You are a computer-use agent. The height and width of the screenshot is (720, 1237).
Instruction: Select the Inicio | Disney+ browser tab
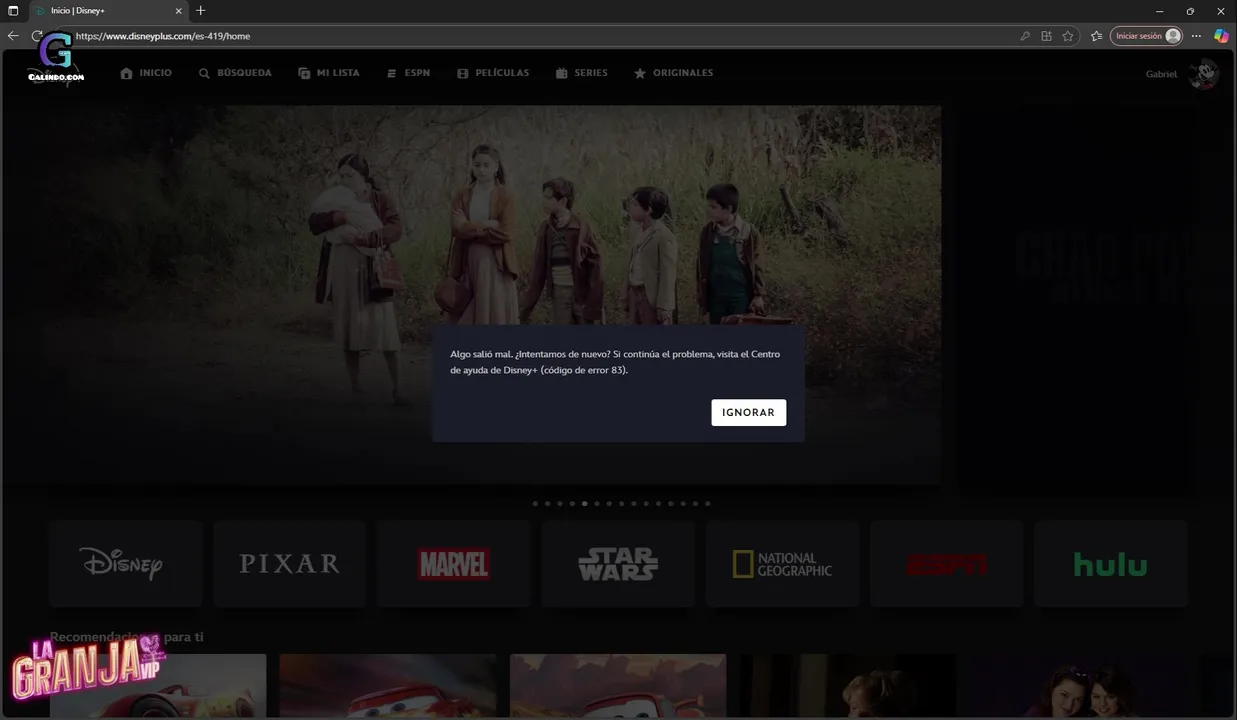108,11
